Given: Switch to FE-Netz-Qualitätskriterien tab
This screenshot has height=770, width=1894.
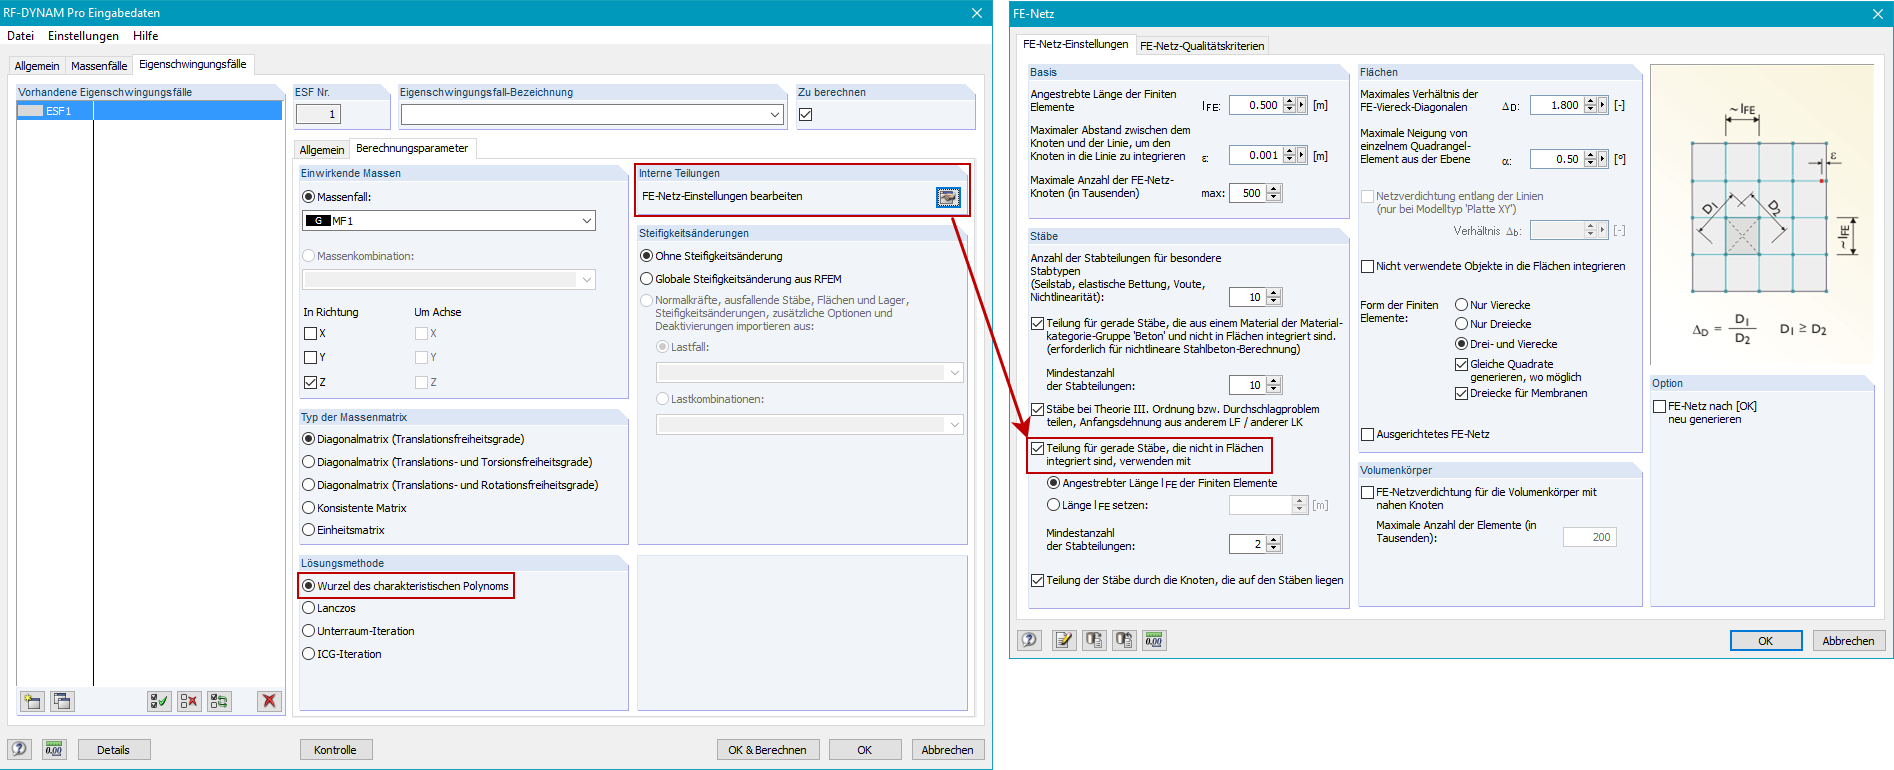Looking at the screenshot, I should coord(1202,46).
